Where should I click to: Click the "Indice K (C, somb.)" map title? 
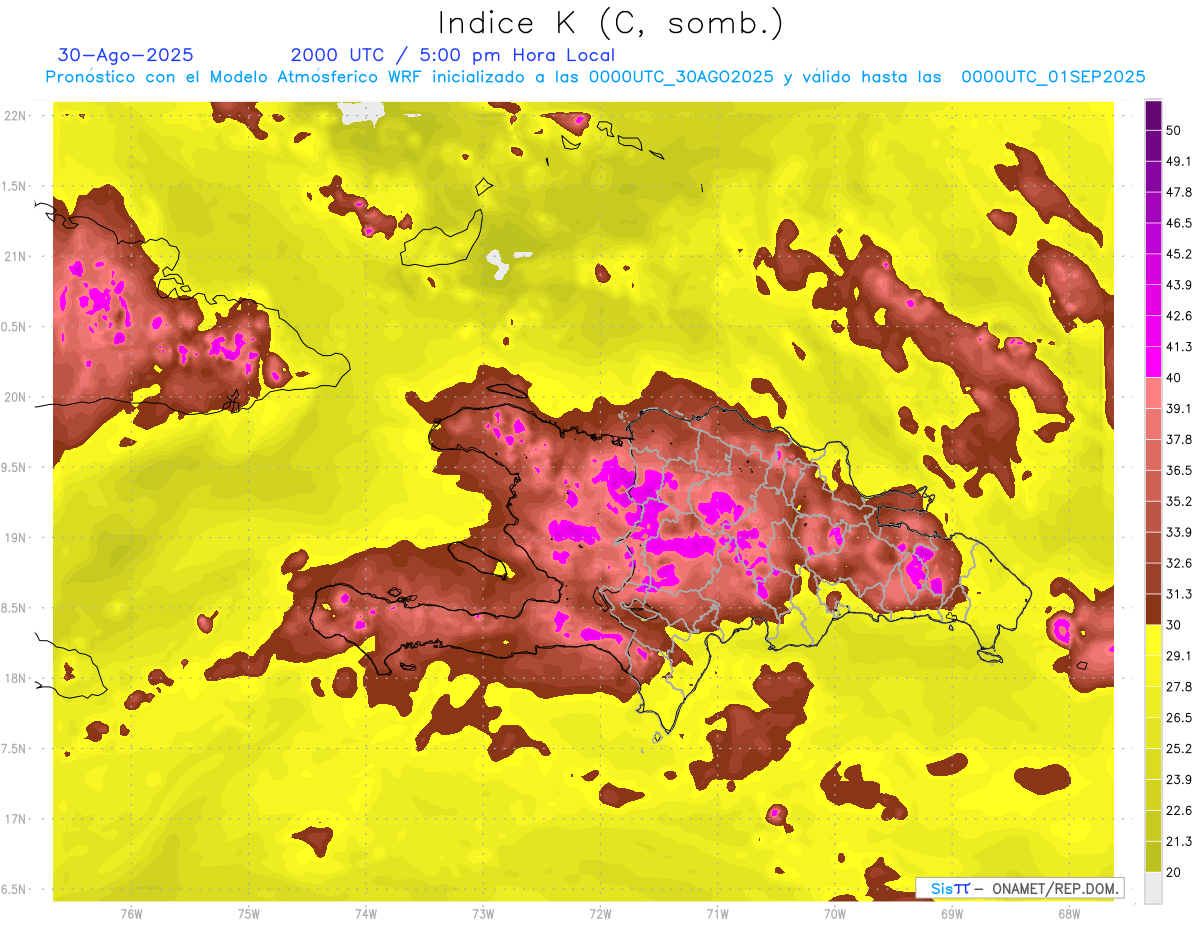610,23
